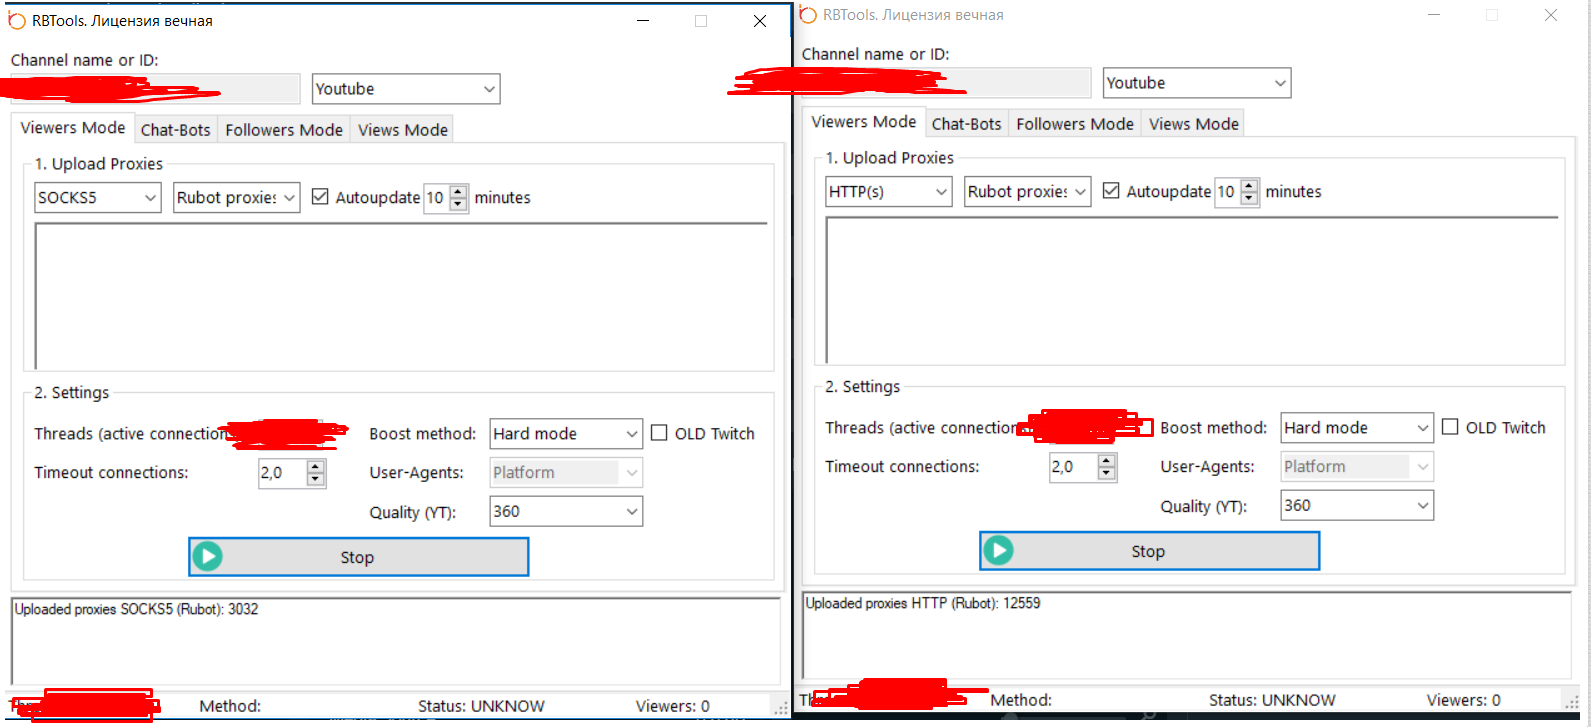
Task: Expand the Boost method dropdown in left window
Action: [x=565, y=434]
